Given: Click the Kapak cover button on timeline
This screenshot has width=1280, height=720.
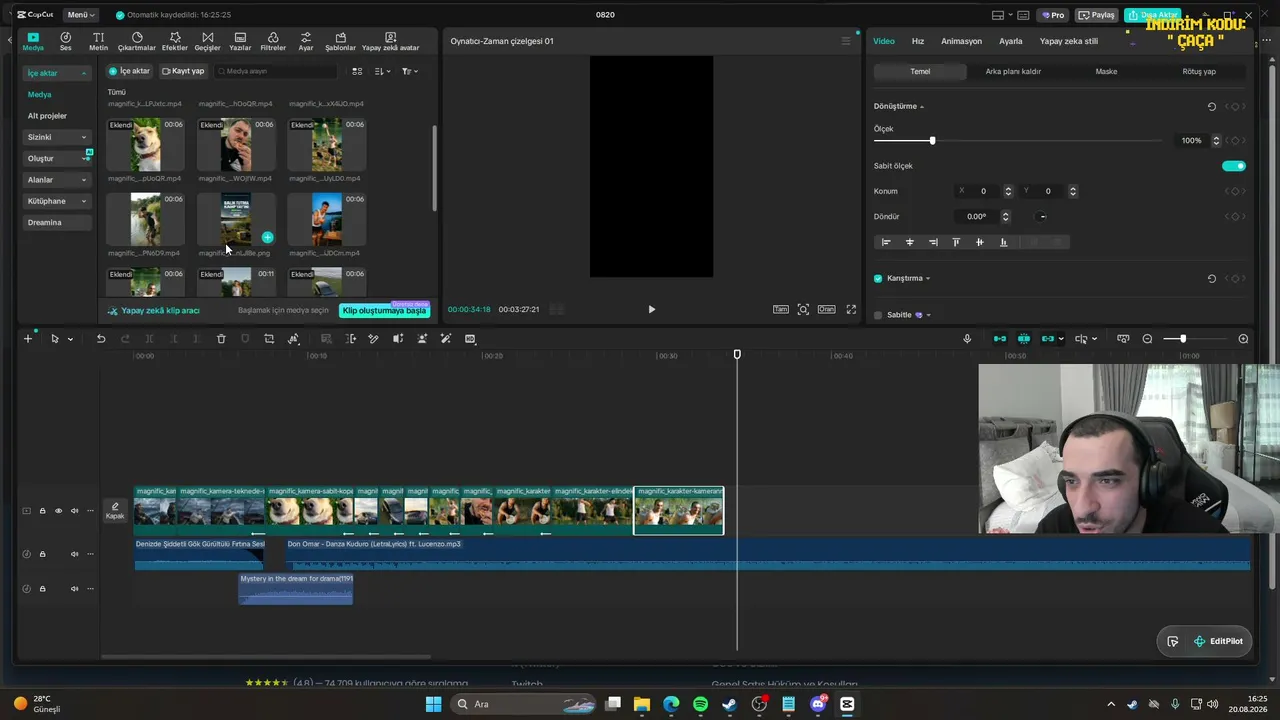Looking at the screenshot, I should click(x=115, y=511).
